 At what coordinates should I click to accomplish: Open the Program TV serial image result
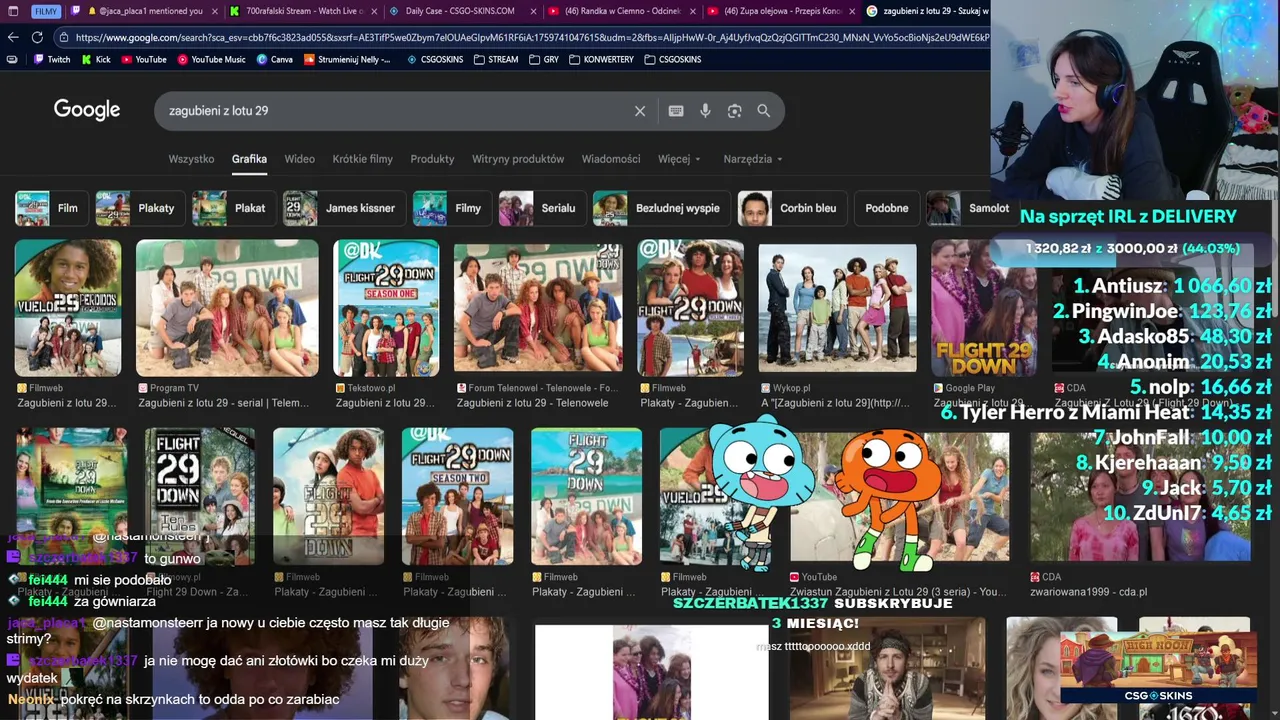[x=227, y=308]
